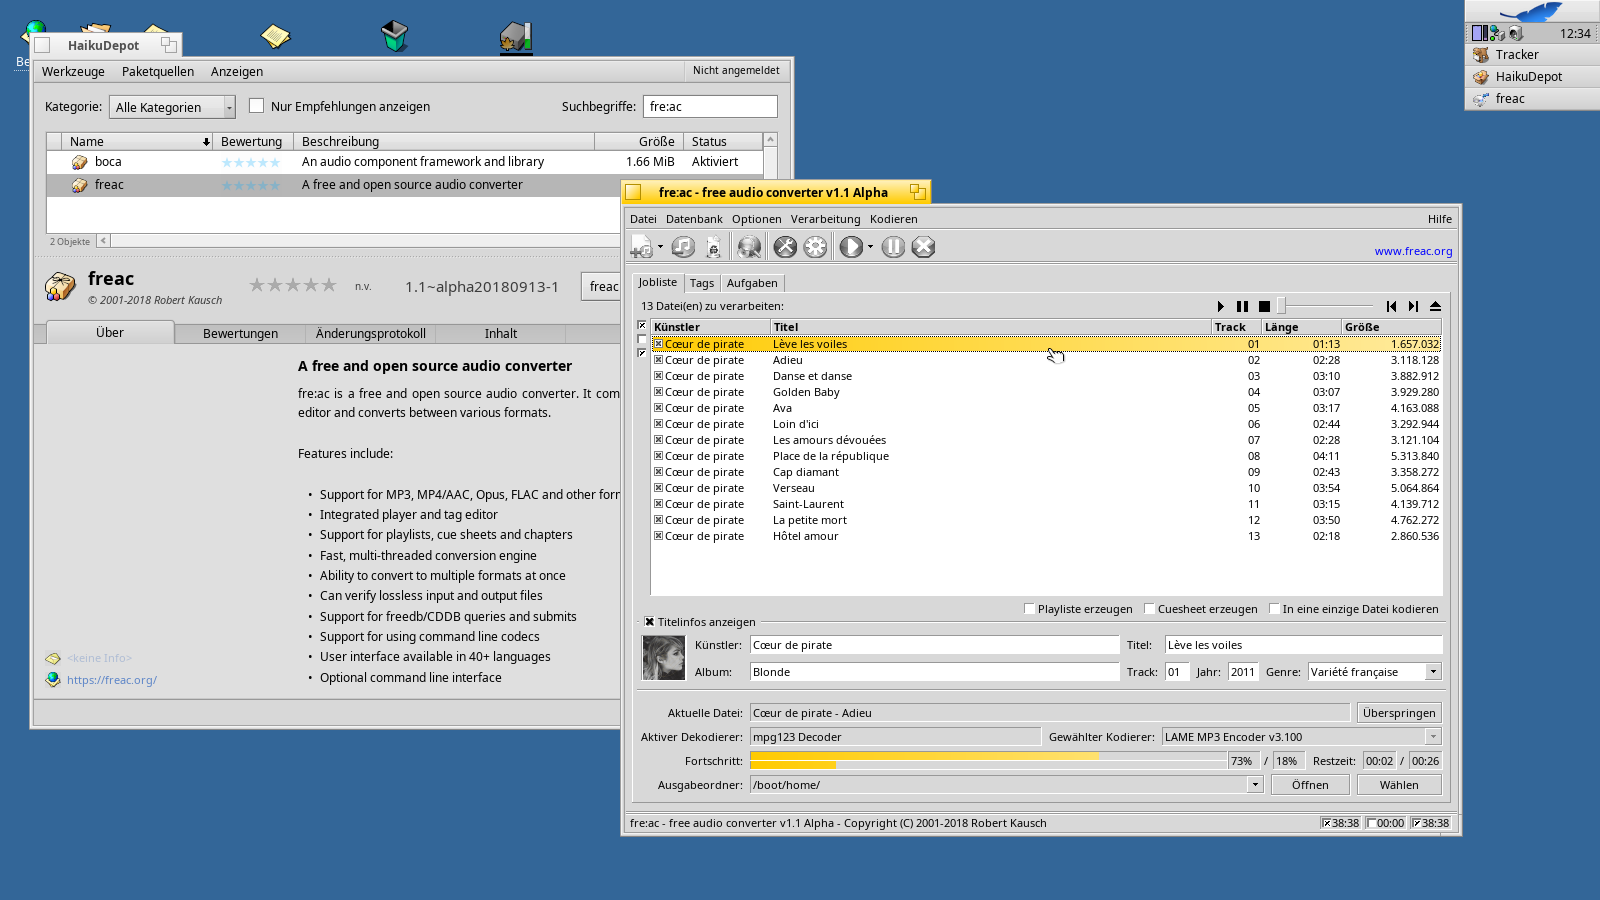Click the boca package icon in list

pyautogui.click(x=79, y=162)
